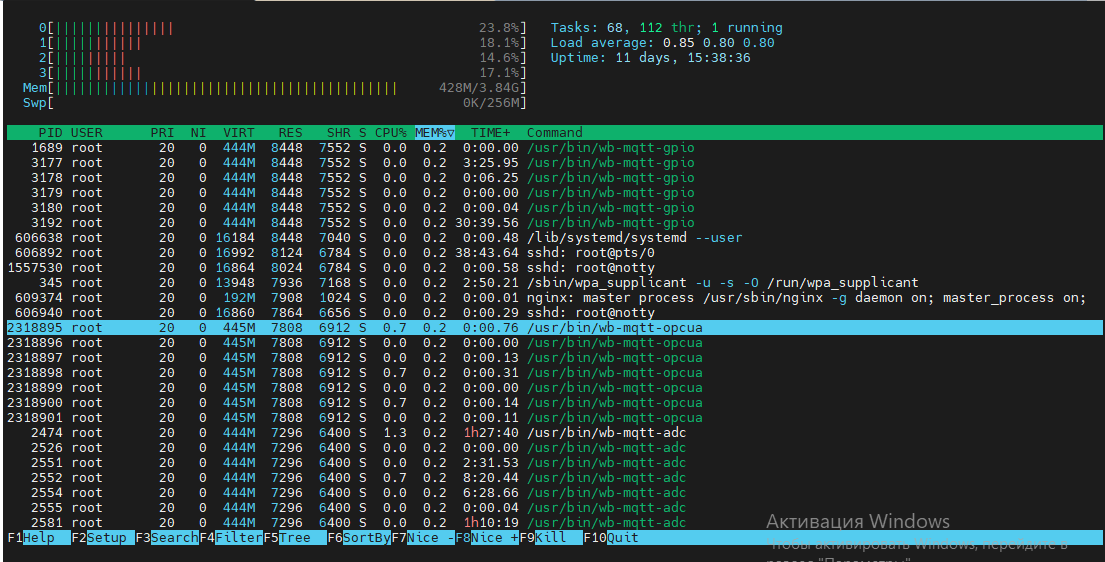Click the Mem usage meter bar
This screenshot has width=1105, height=562.
pyautogui.click(x=275, y=88)
